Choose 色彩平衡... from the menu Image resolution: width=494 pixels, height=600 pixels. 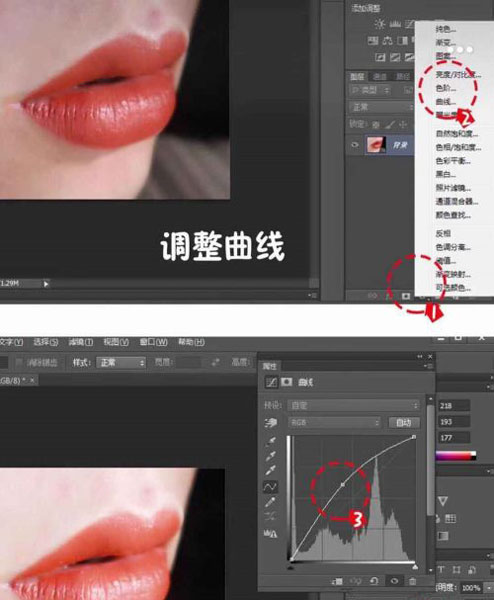click(x=453, y=161)
